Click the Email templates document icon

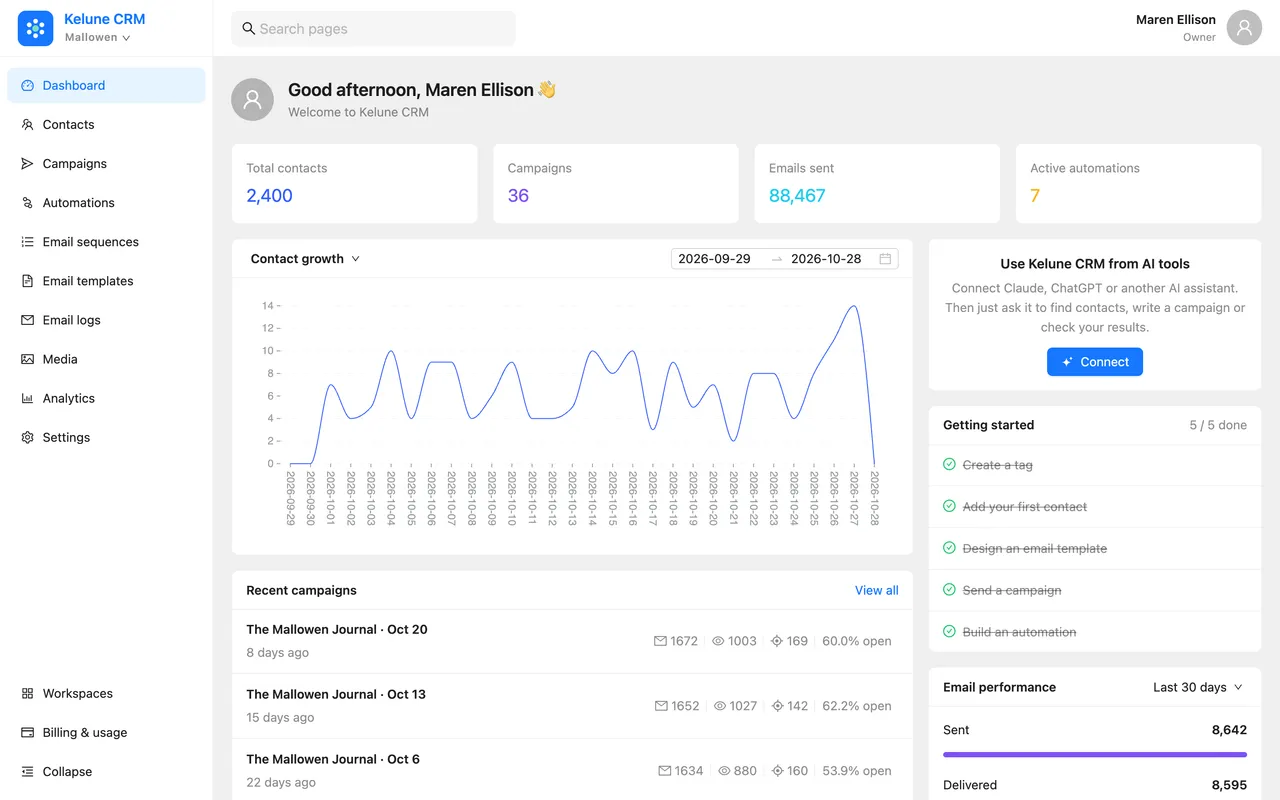point(28,281)
